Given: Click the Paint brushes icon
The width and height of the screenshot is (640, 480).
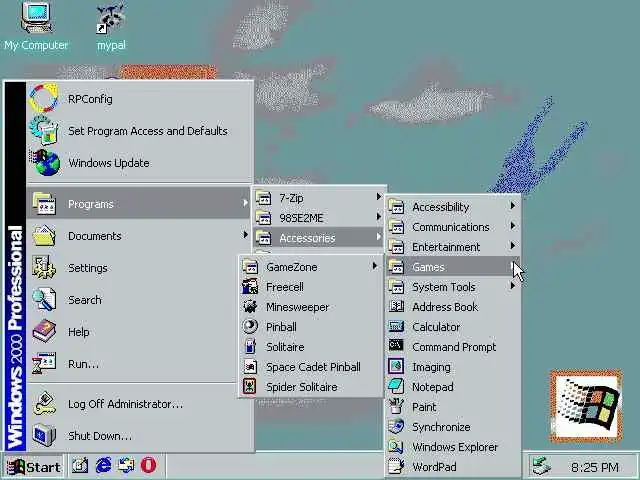Looking at the screenshot, I should (x=396, y=407).
